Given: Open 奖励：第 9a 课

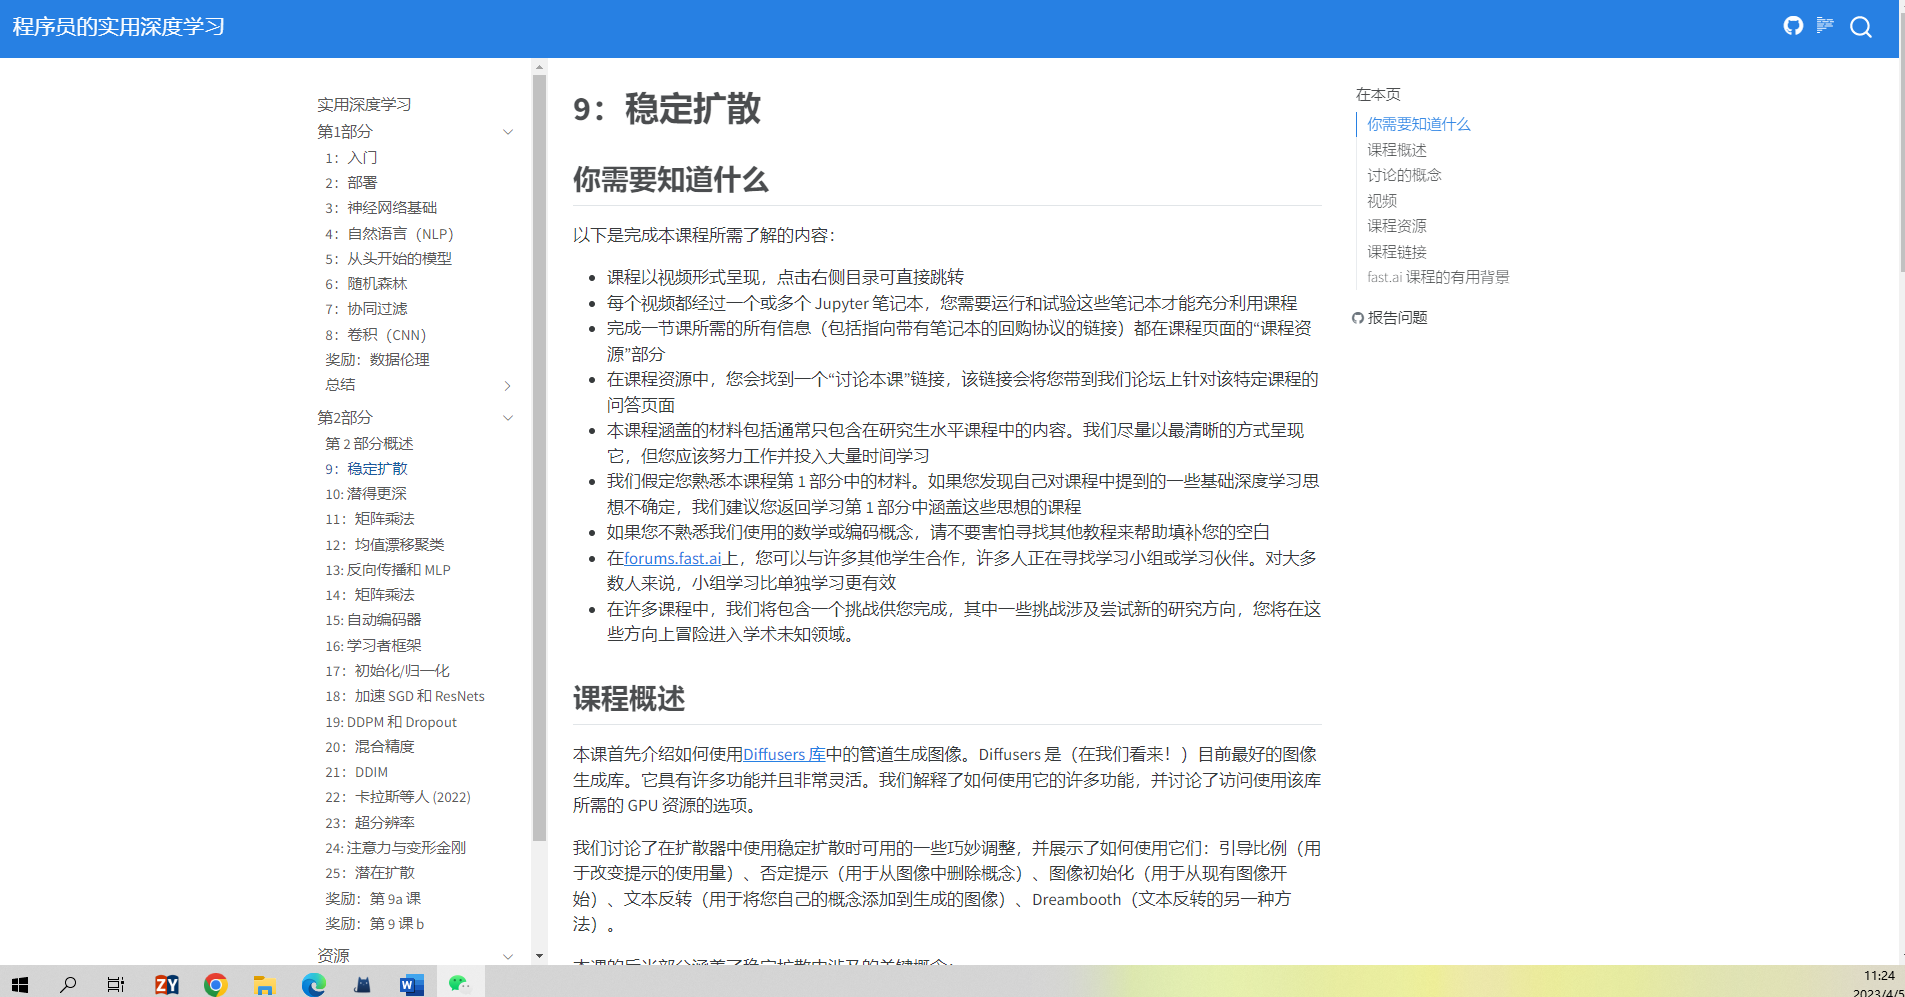Looking at the screenshot, I should [x=373, y=899].
